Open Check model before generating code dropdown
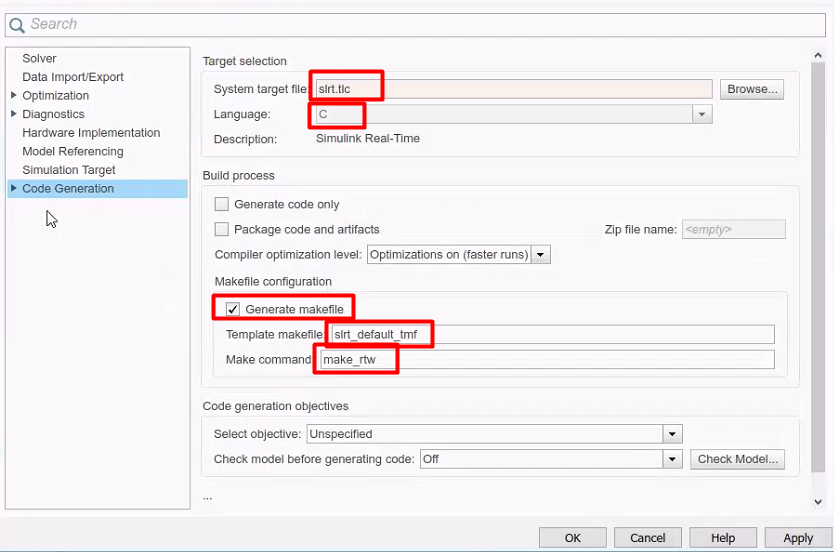 (673, 459)
